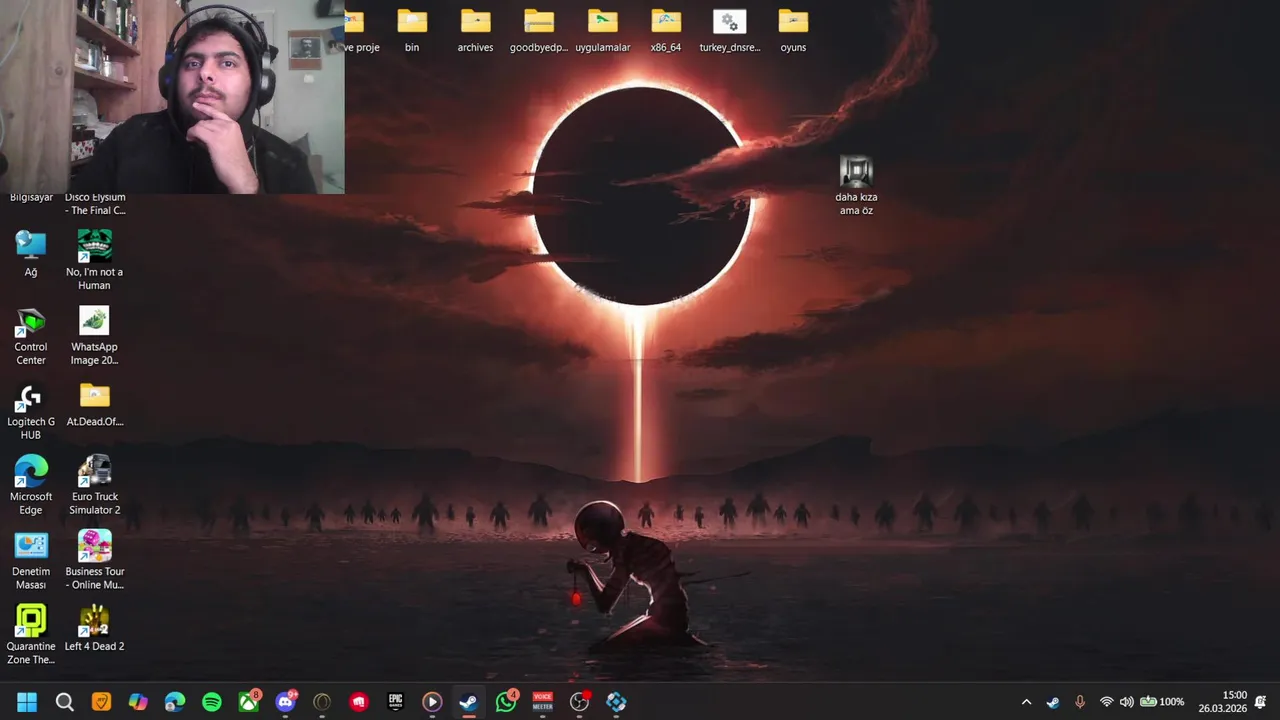Click the battery 100% indicator
1280x720 pixels.
1162,702
